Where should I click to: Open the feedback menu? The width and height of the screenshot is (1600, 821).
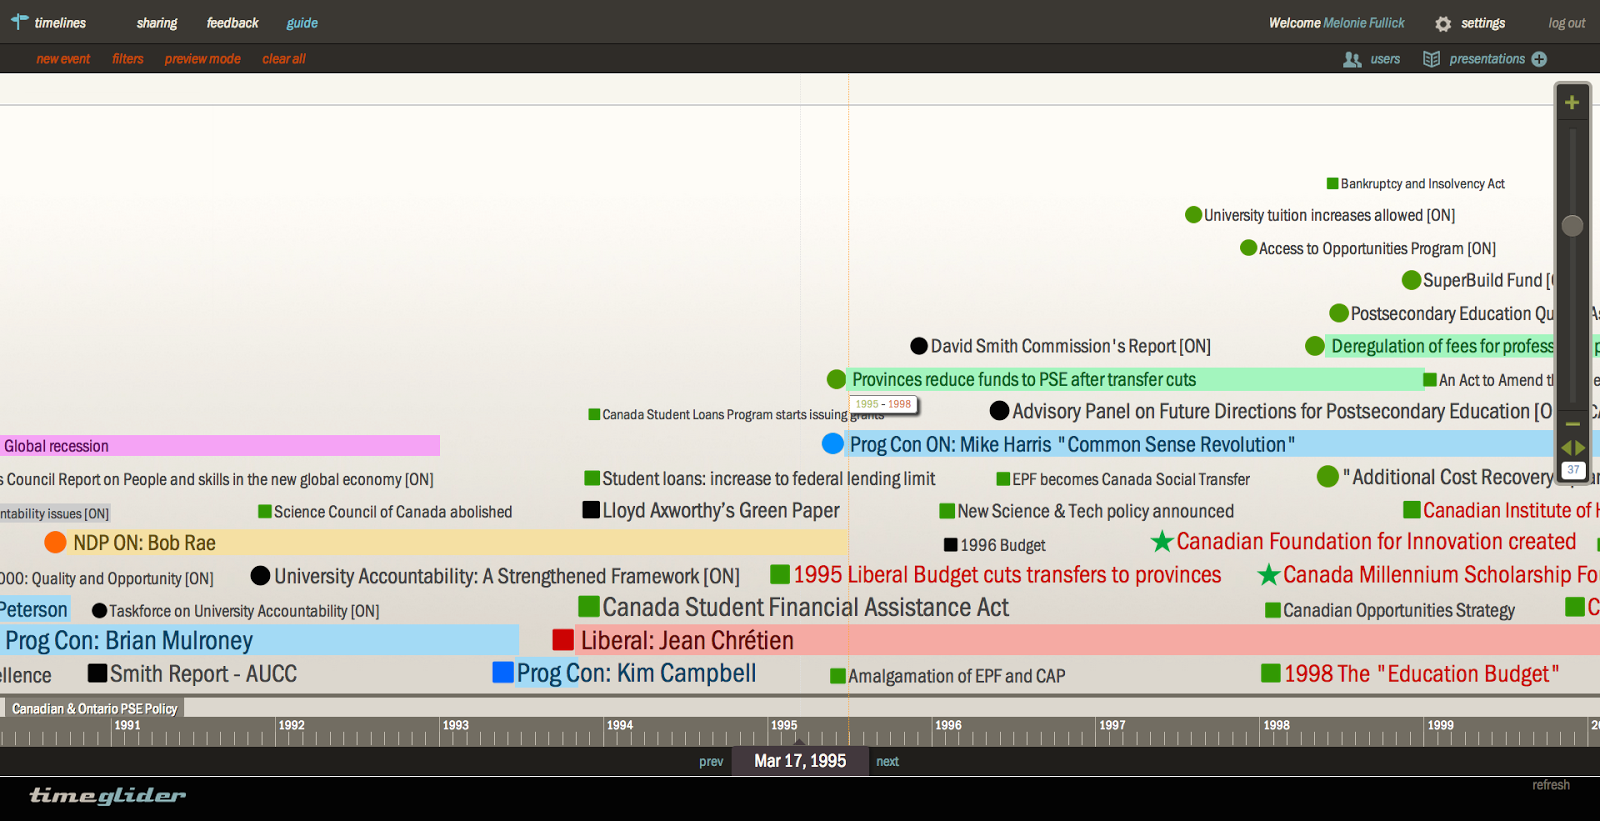pyautogui.click(x=232, y=23)
